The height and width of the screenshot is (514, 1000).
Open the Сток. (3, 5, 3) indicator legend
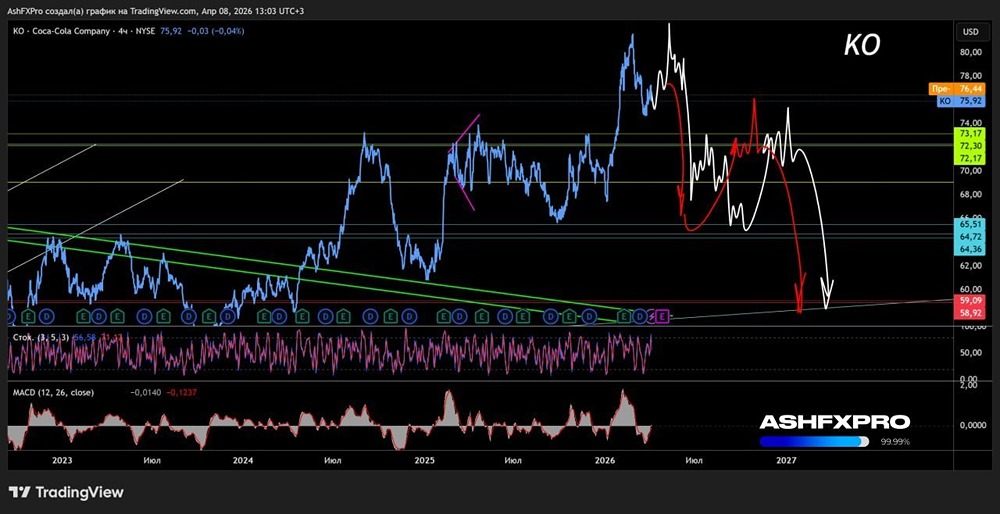point(40,336)
